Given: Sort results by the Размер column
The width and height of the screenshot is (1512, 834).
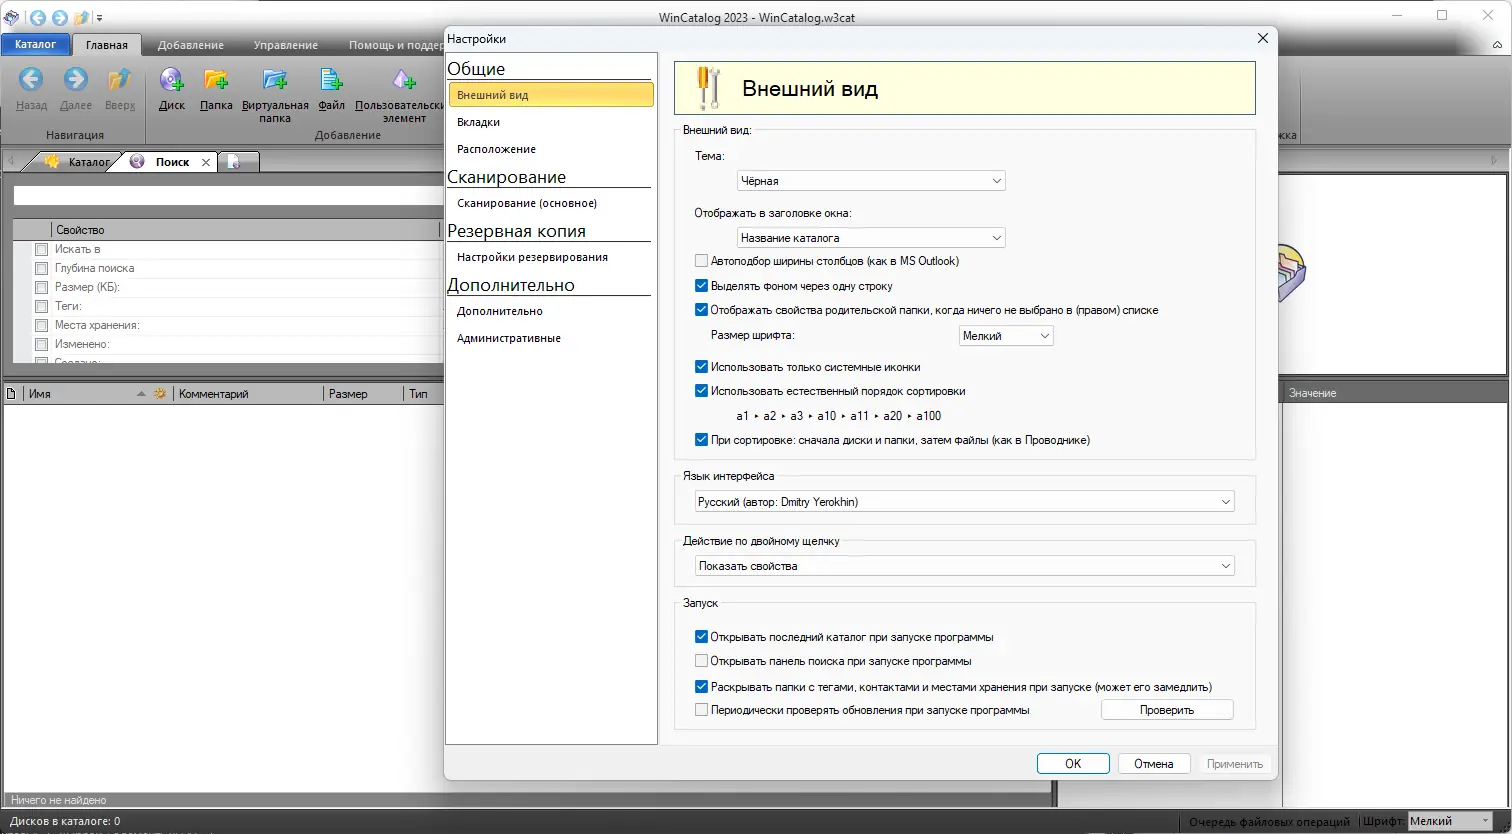Looking at the screenshot, I should [x=363, y=394].
